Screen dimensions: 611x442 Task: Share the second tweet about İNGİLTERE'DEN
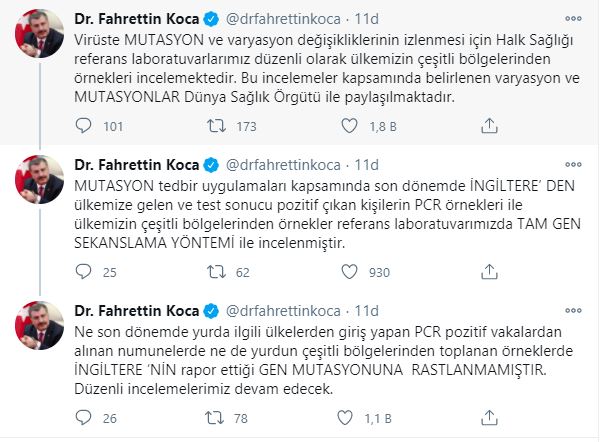pyautogui.click(x=489, y=272)
